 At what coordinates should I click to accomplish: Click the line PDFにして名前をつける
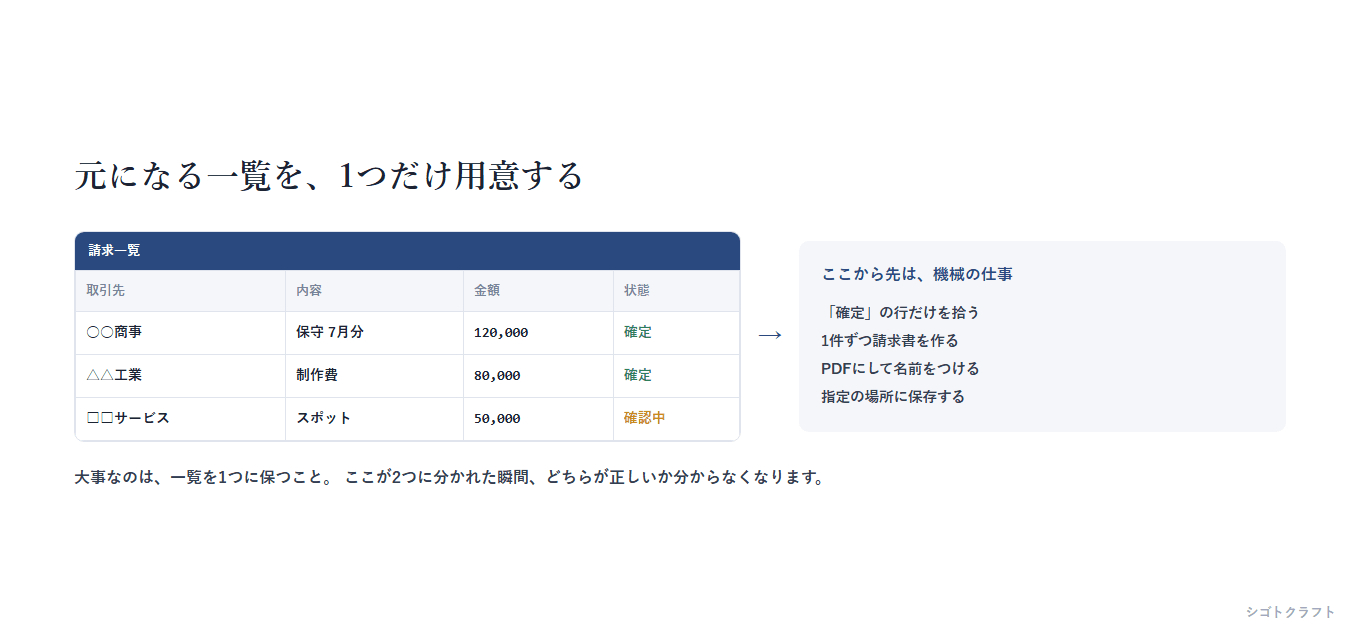[x=900, y=369]
